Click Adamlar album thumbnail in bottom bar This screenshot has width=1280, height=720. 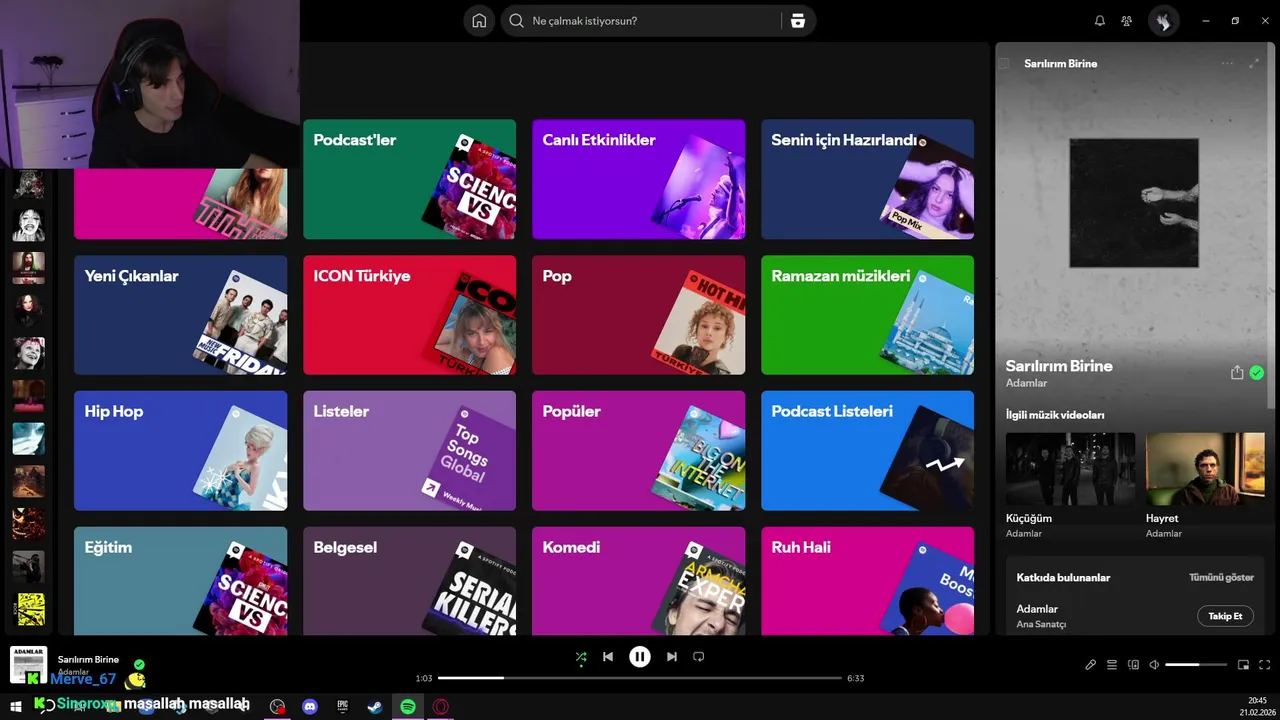pos(28,665)
